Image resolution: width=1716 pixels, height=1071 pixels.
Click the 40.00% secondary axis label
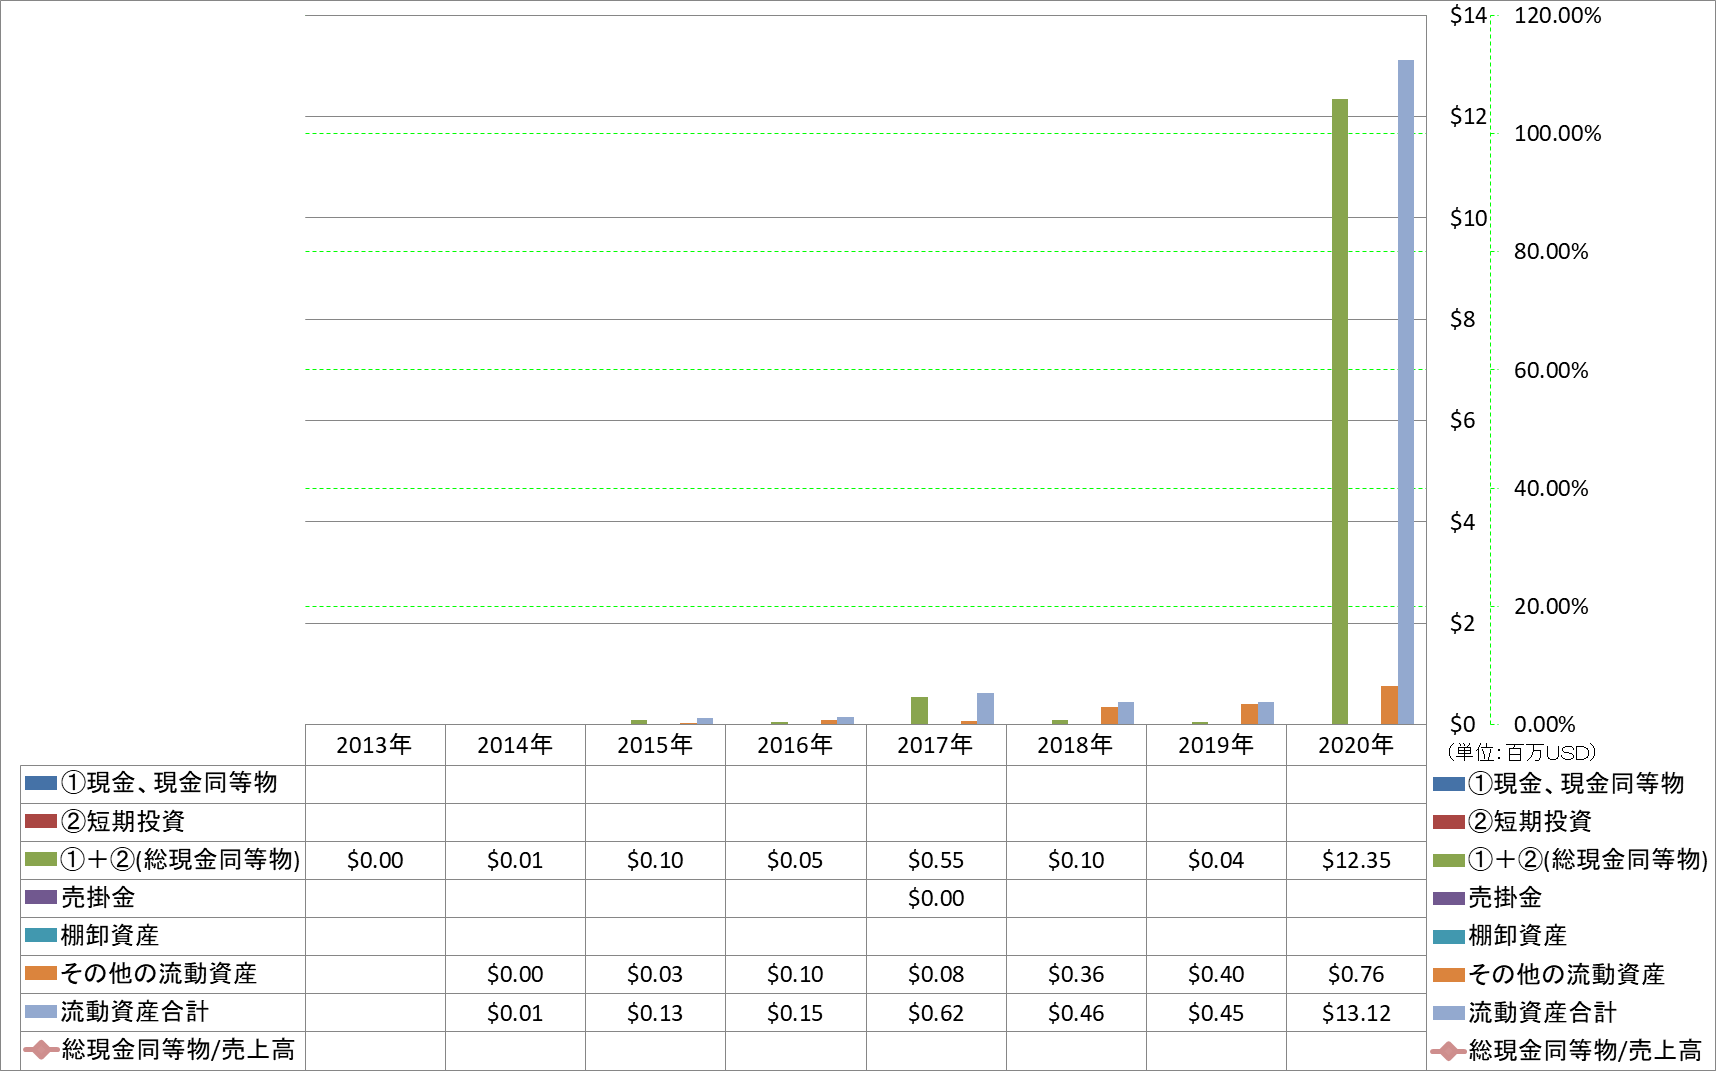1551,488
